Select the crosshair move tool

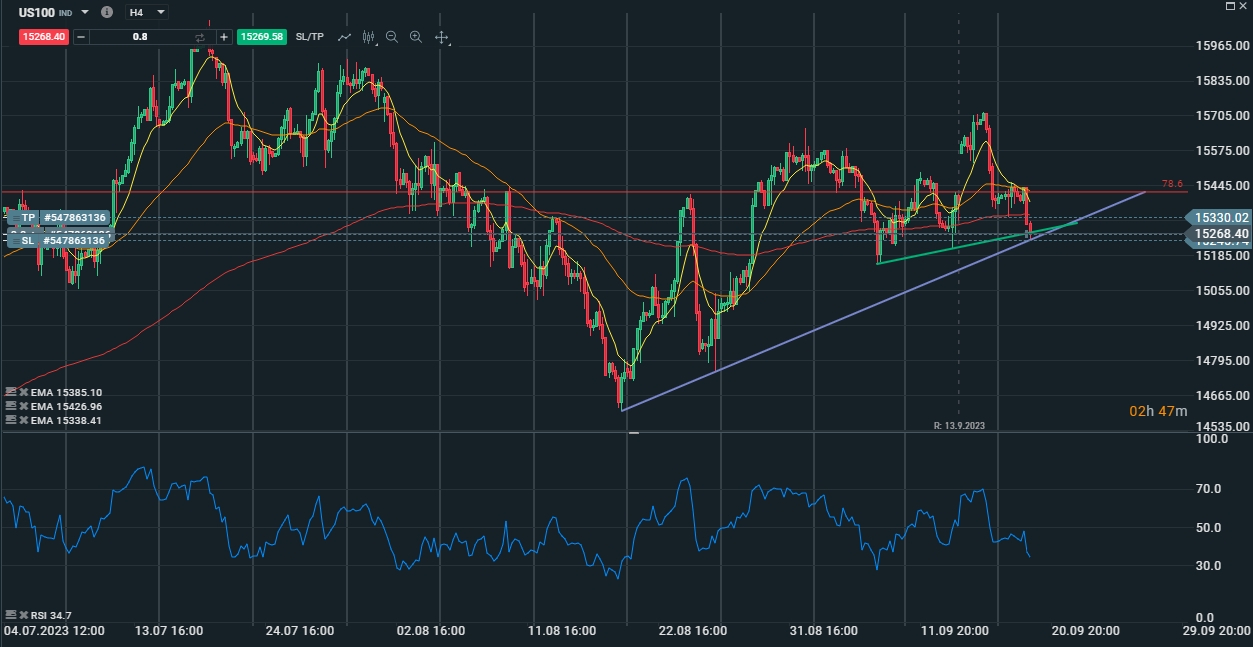(441, 37)
